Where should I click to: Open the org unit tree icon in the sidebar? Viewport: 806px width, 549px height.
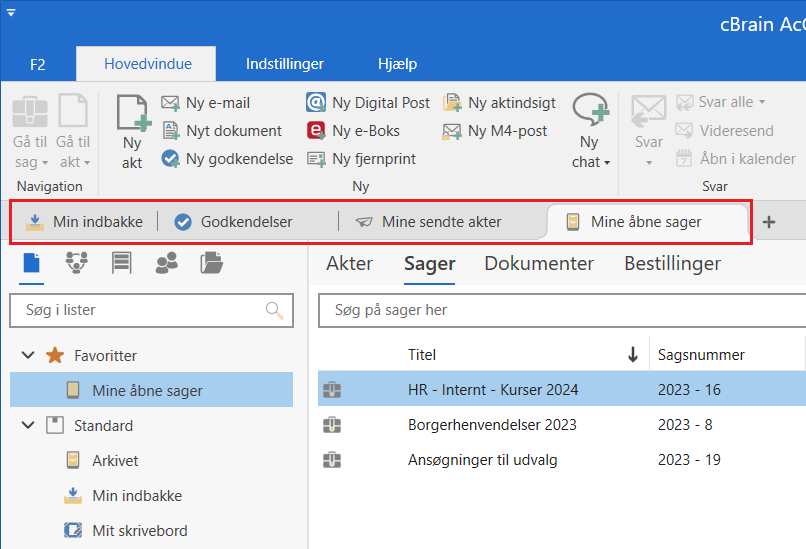(77, 263)
